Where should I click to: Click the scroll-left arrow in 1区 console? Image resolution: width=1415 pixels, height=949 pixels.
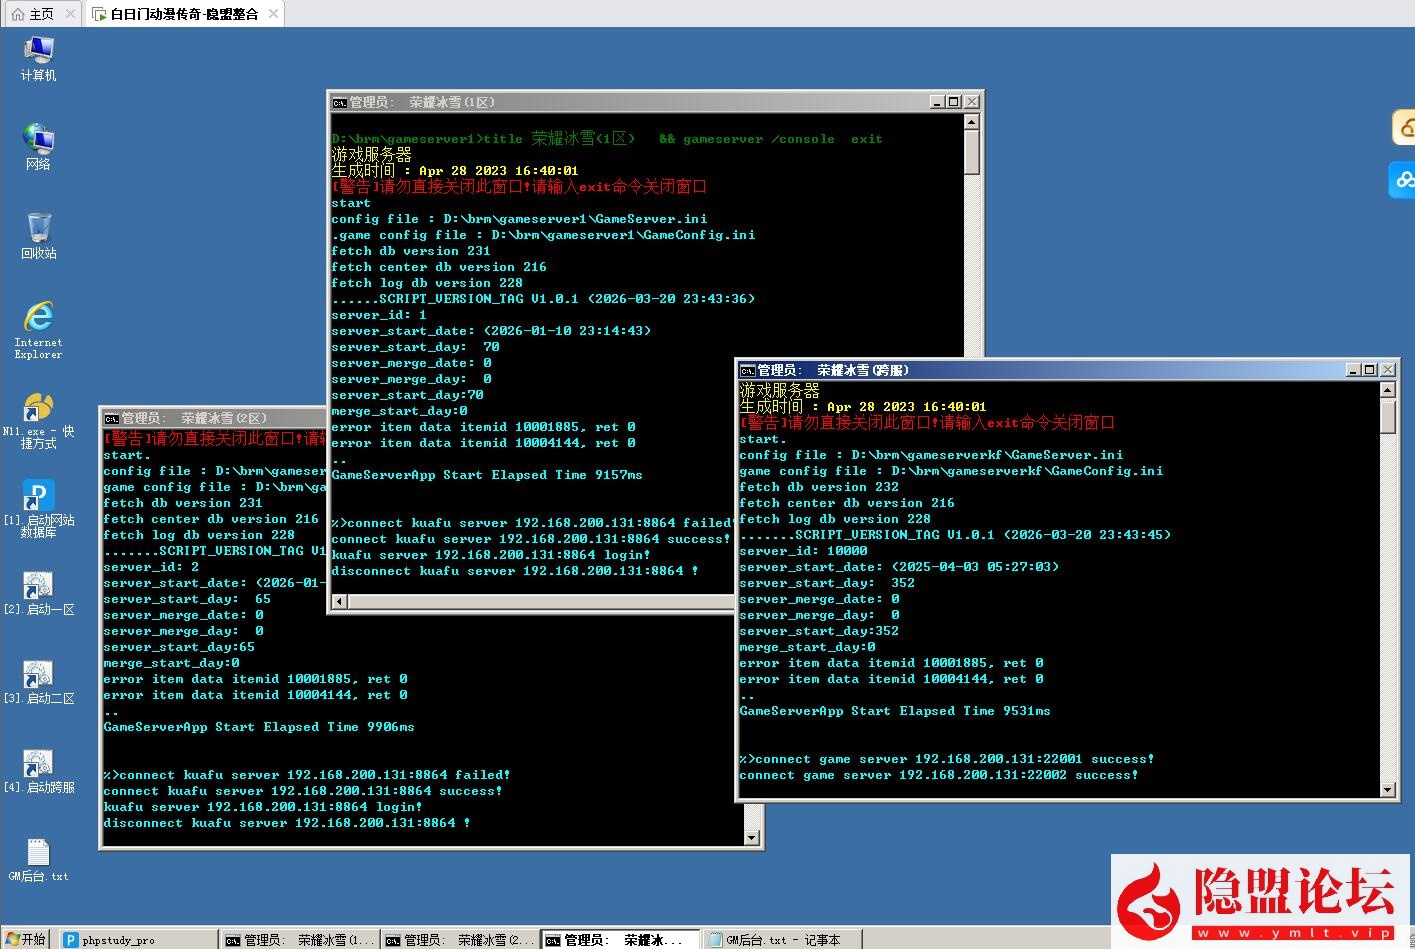(x=339, y=601)
